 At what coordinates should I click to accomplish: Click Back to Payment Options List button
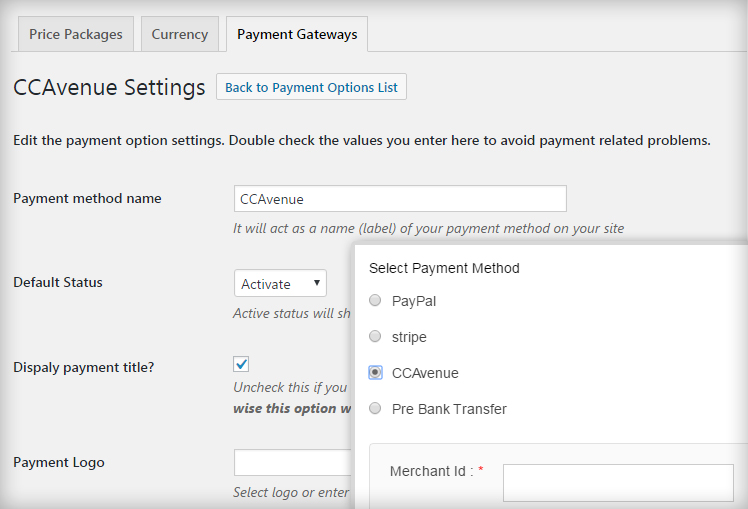[311, 87]
